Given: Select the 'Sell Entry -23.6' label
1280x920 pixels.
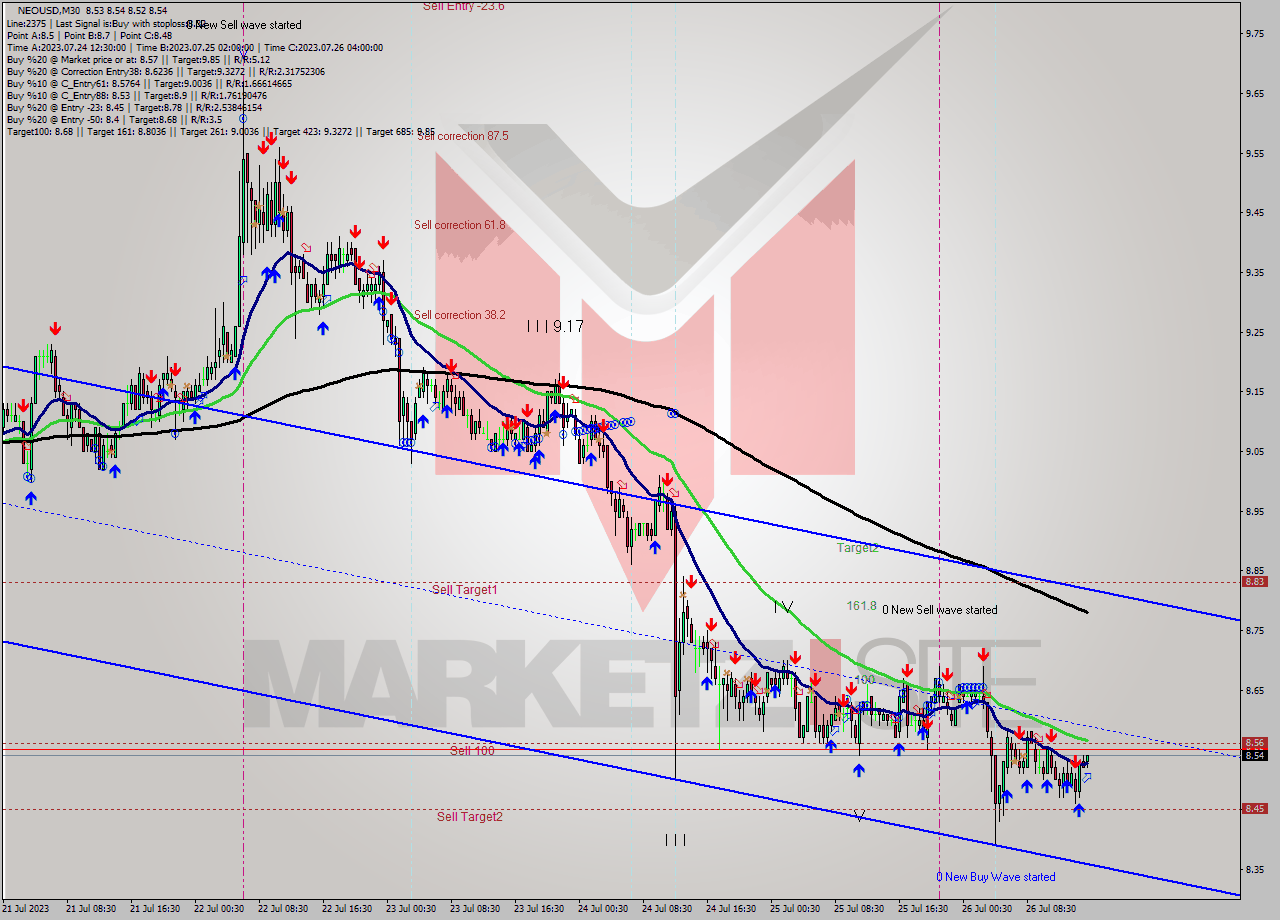Looking at the screenshot, I should pyautogui.click(x=463, y=6).
